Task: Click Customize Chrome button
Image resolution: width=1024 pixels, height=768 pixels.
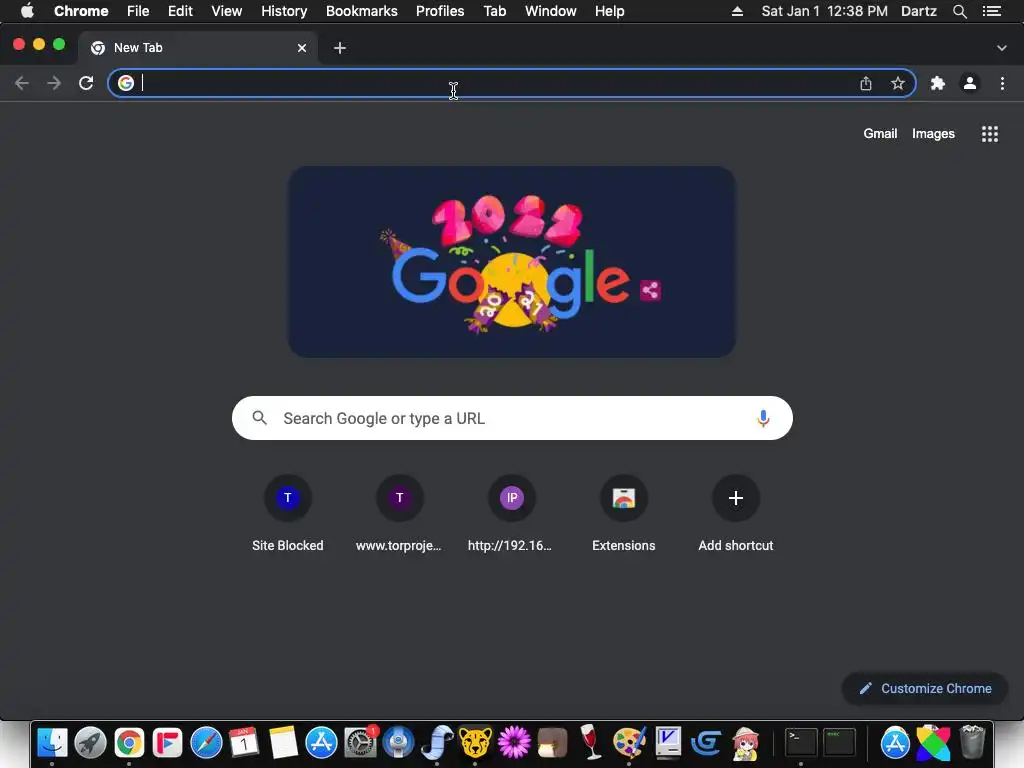Action: 925,688
